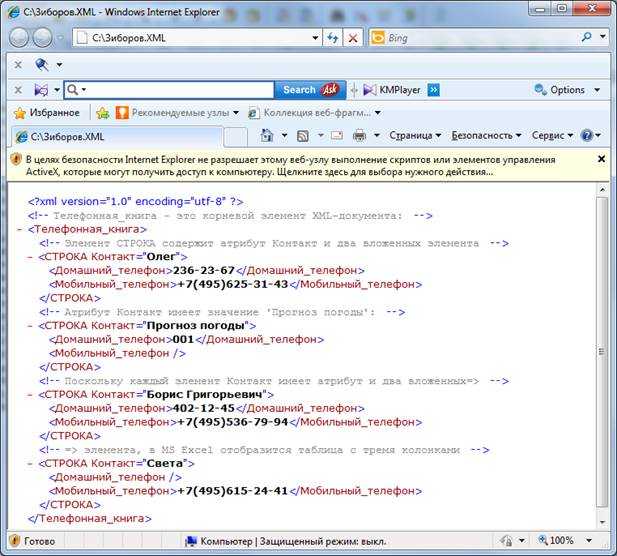The image size is (617, 556).
Task: Expand the blue toolbar overflow chevron
Action: click(x=434, y=90)
